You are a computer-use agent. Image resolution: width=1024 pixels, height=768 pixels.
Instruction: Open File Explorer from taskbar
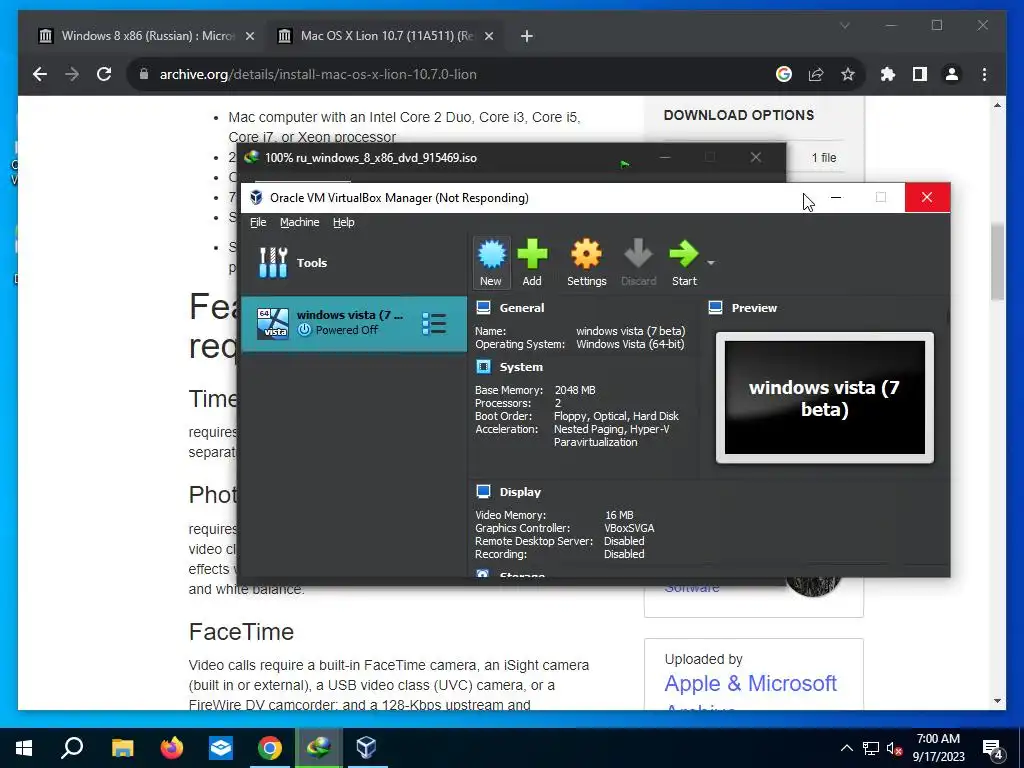pos(122,748)
